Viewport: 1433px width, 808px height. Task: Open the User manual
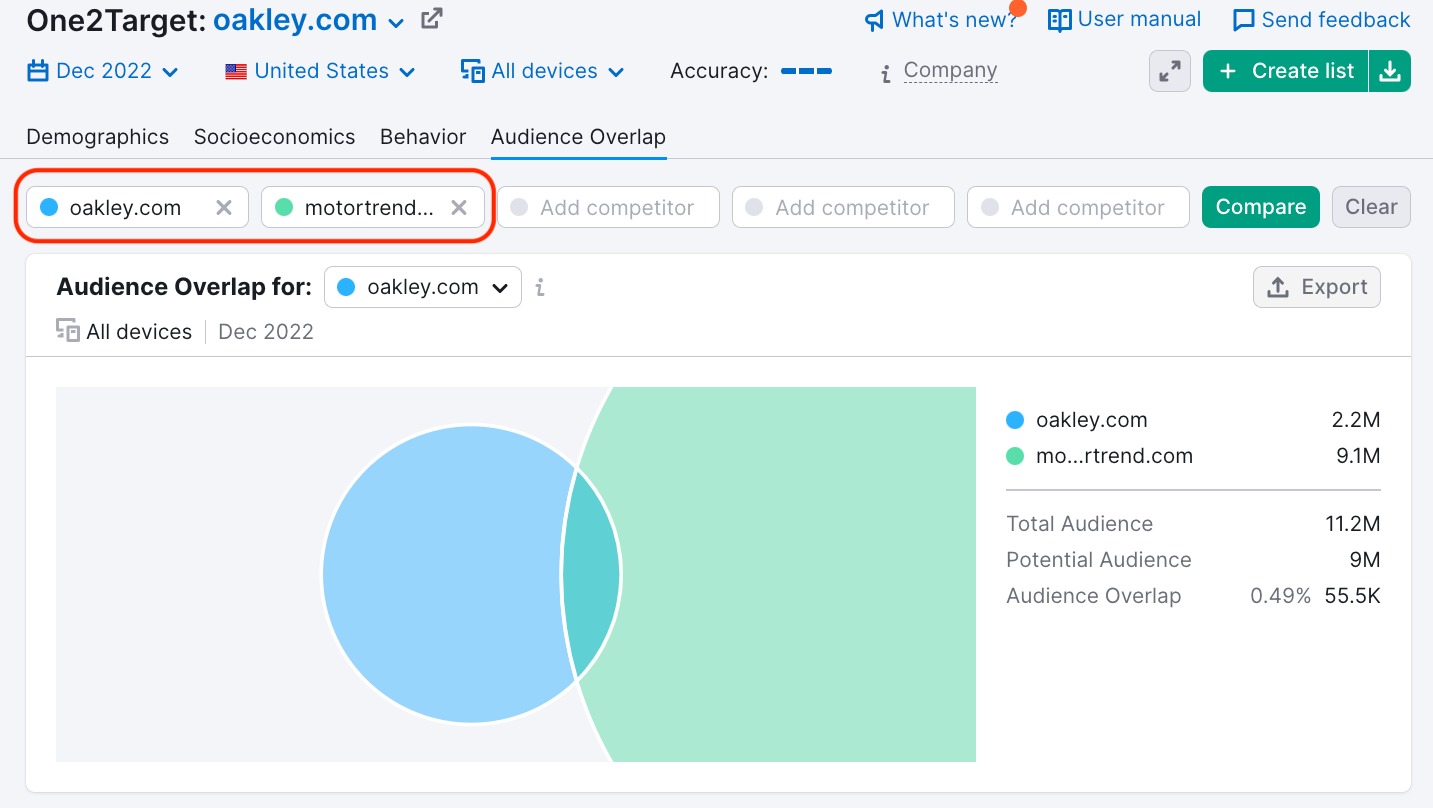[1124, 19]
